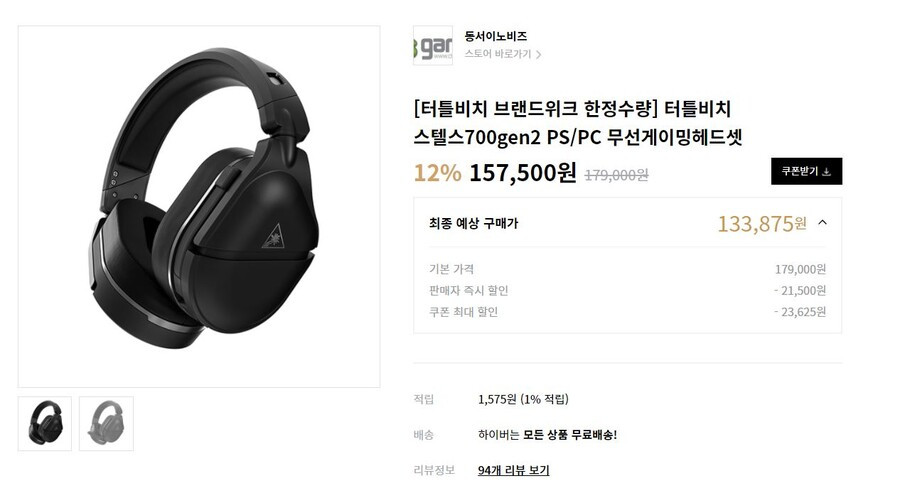Click the seller name 동서이노비즈

click(x=495, y=36)
